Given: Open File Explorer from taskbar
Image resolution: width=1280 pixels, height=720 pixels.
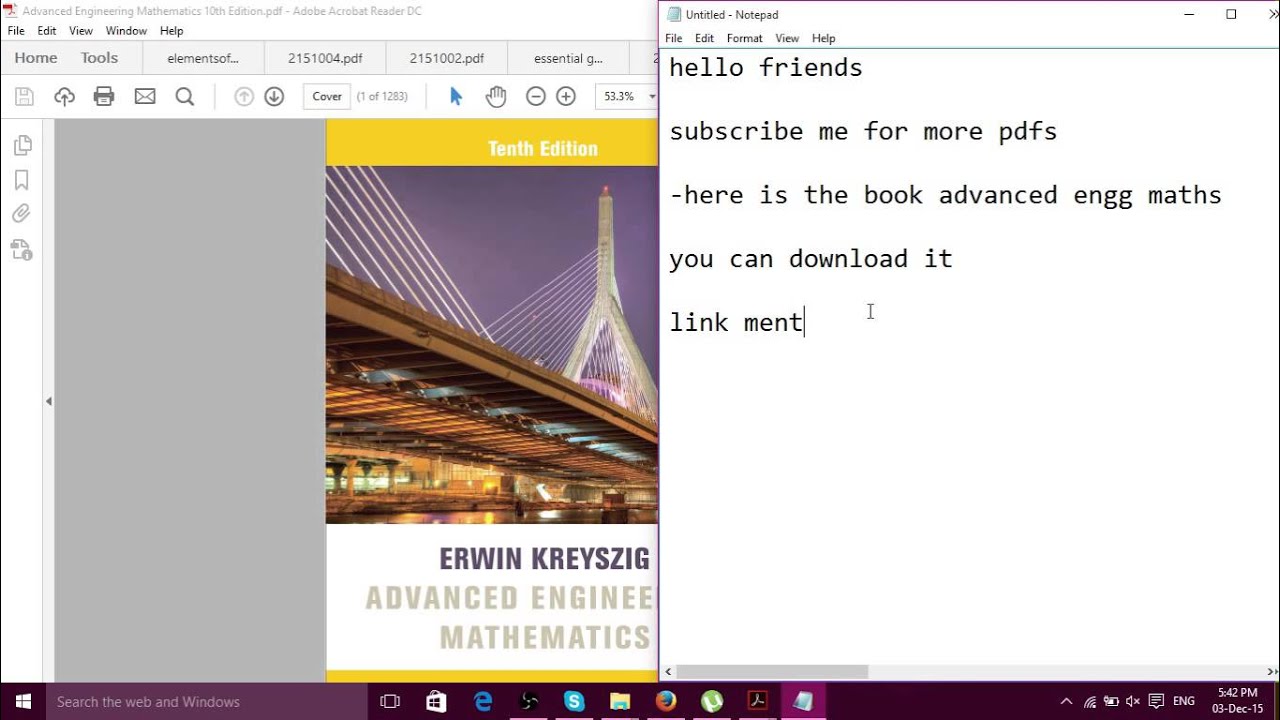Looking at the screenshot, I should (620, 702).
